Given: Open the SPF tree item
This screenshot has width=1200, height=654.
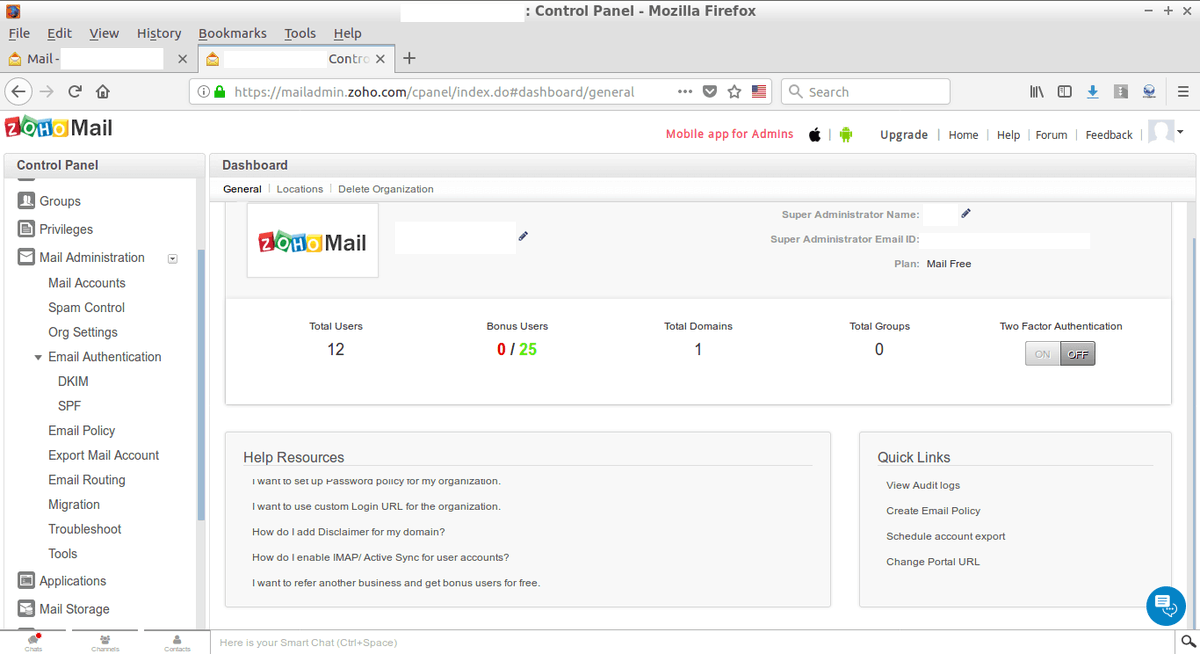Looking at the screenshot, I should pos(70,406).
